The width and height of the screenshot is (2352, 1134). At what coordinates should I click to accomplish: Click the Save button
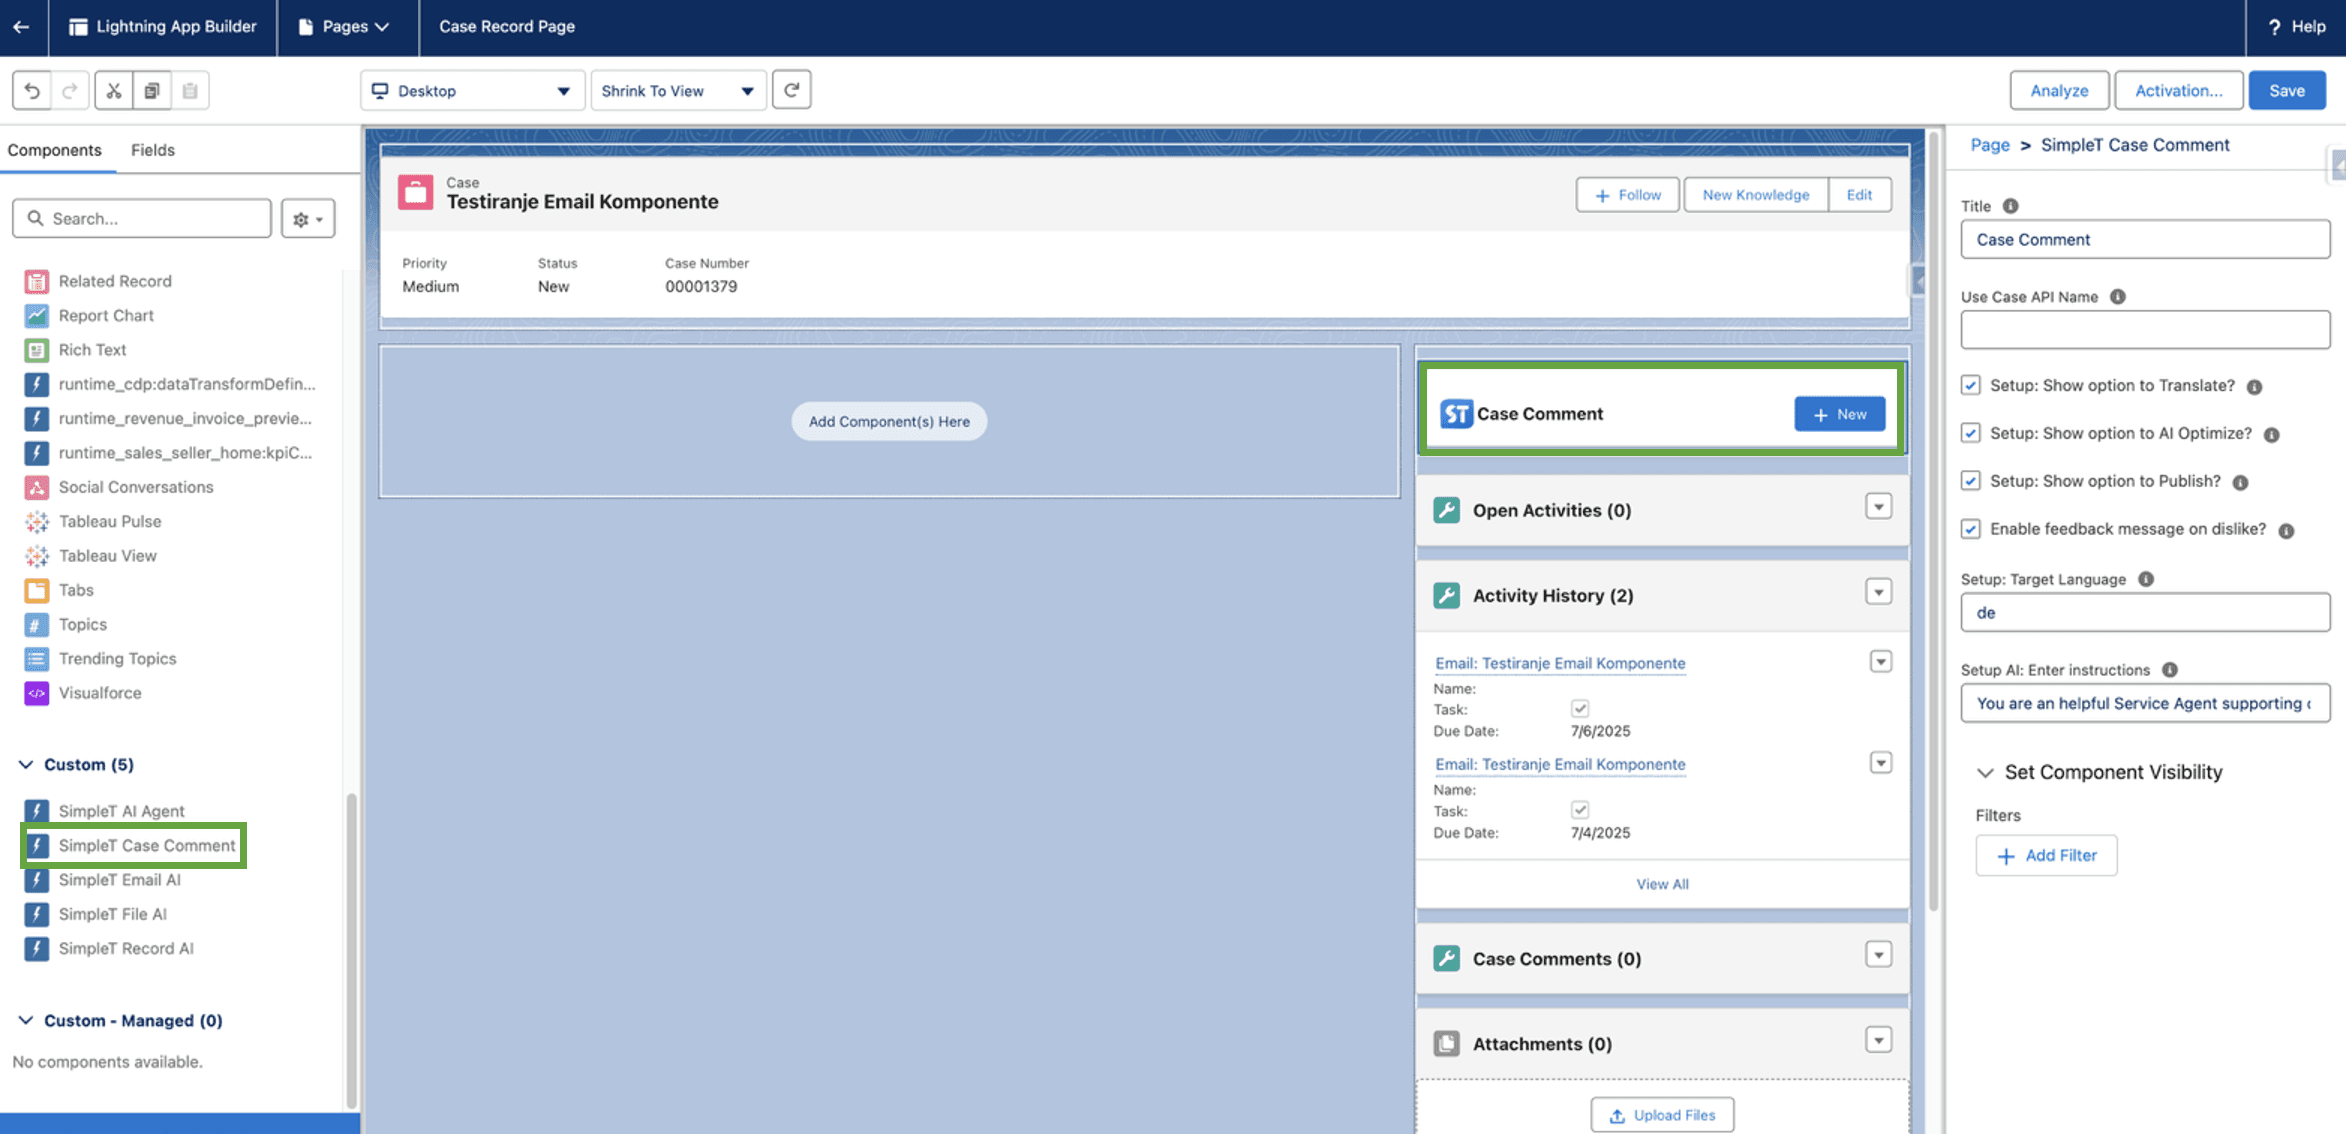pyautogui.click(x=2287, y=90)
